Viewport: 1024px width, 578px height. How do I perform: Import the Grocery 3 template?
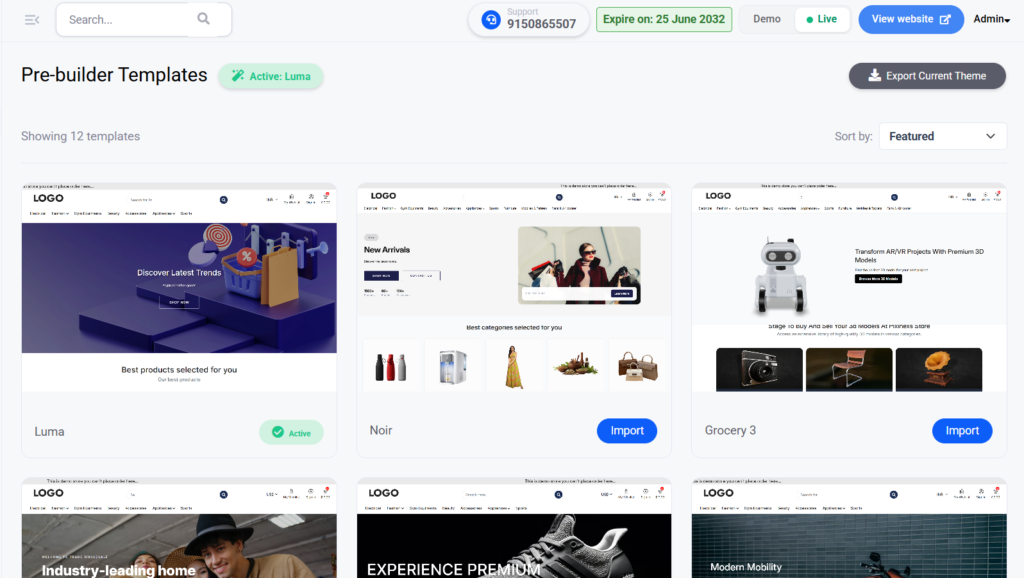(962, 430)
